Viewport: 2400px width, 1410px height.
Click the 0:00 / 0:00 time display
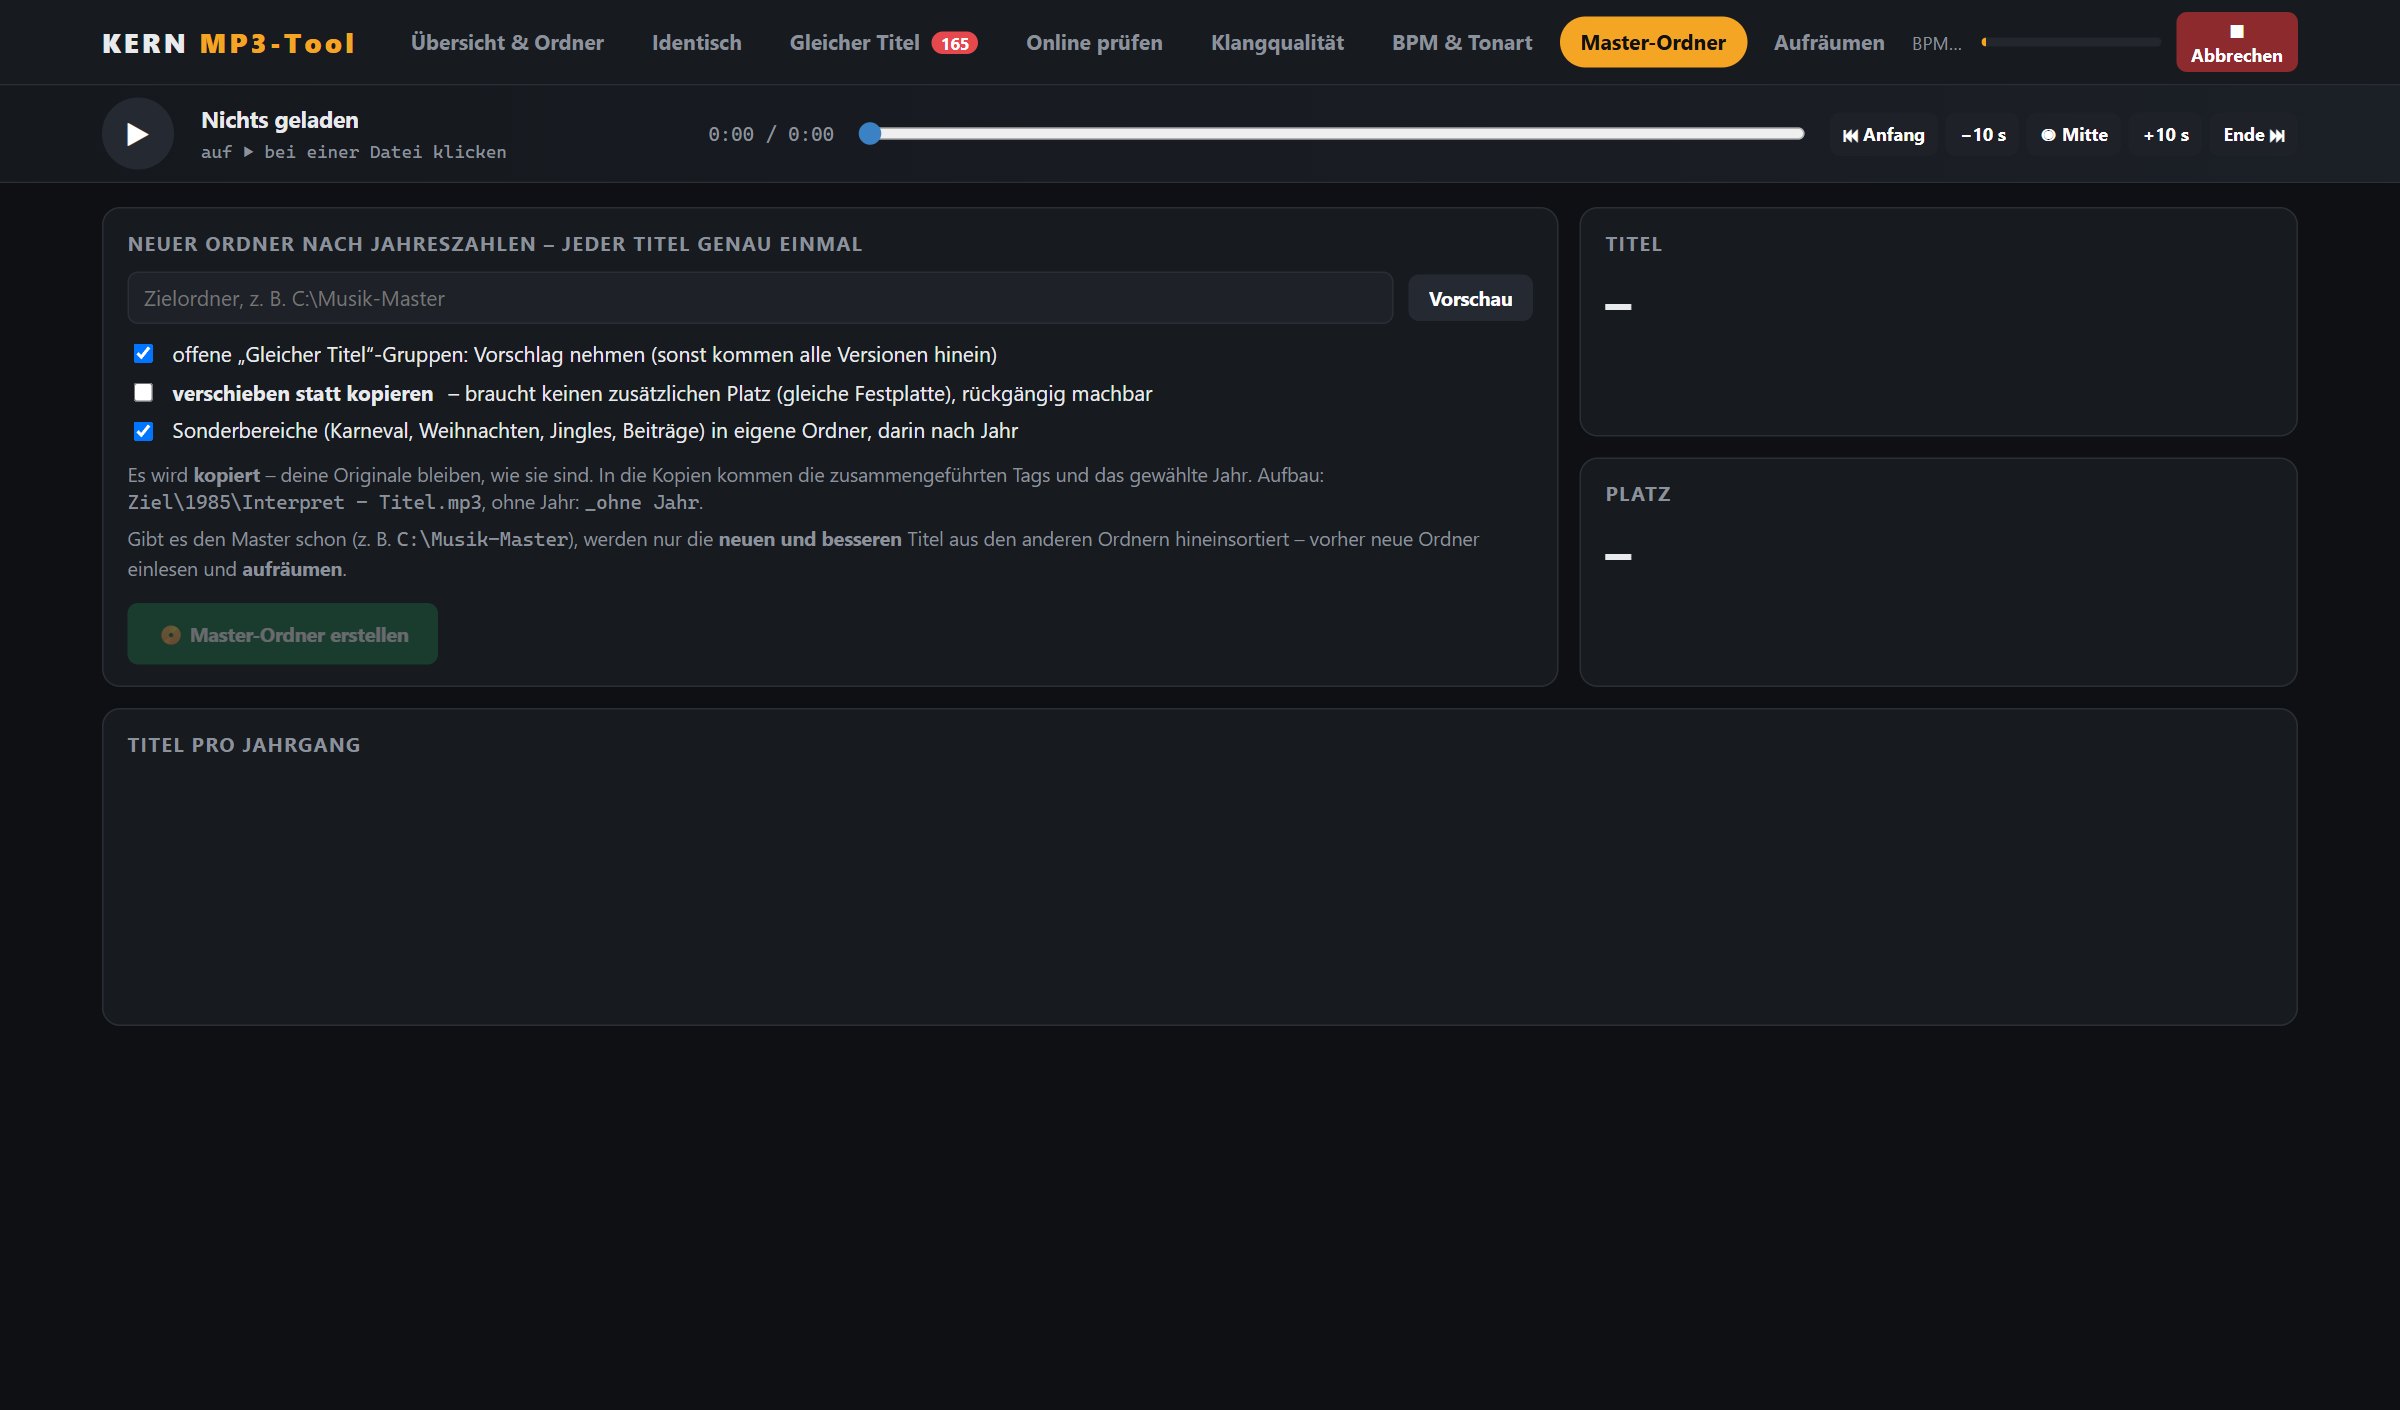[770, 134]
